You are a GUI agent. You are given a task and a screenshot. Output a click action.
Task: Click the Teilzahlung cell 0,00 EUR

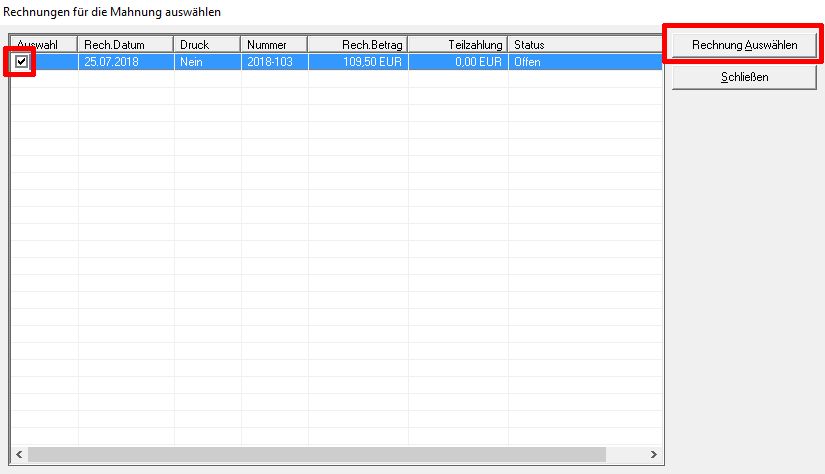coord(458,62)
